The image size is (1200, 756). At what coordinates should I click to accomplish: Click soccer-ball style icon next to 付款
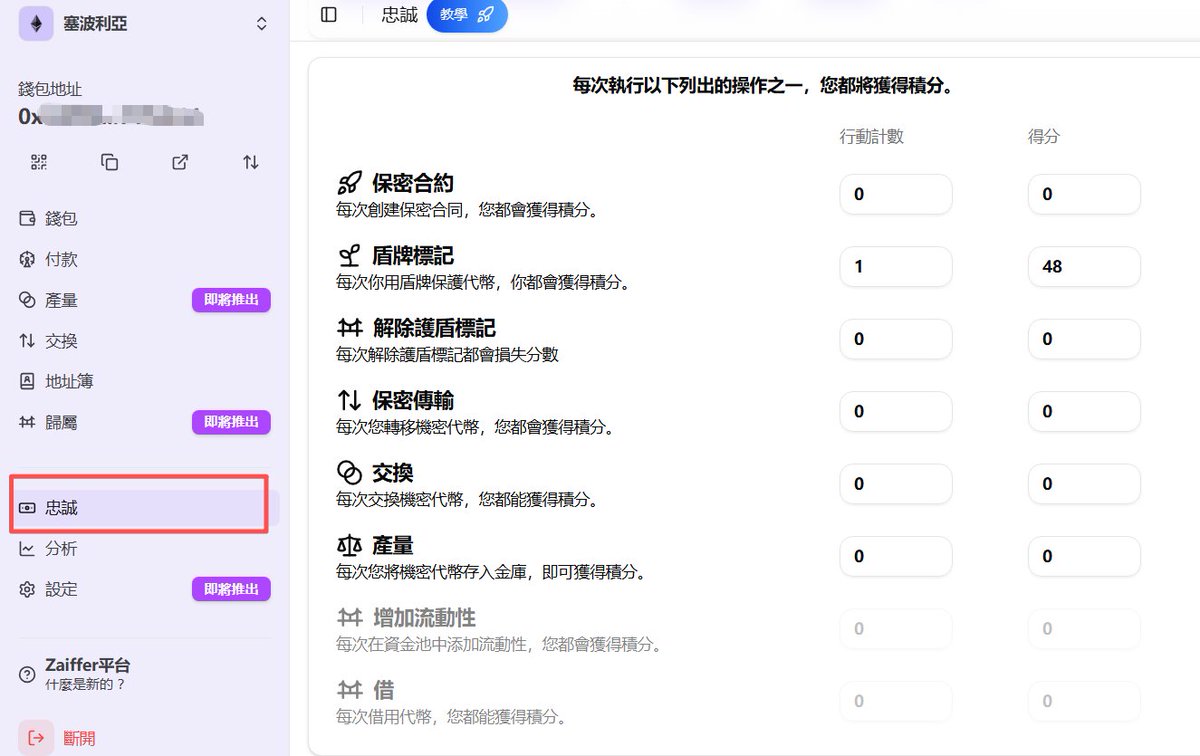tap(27, 259)
